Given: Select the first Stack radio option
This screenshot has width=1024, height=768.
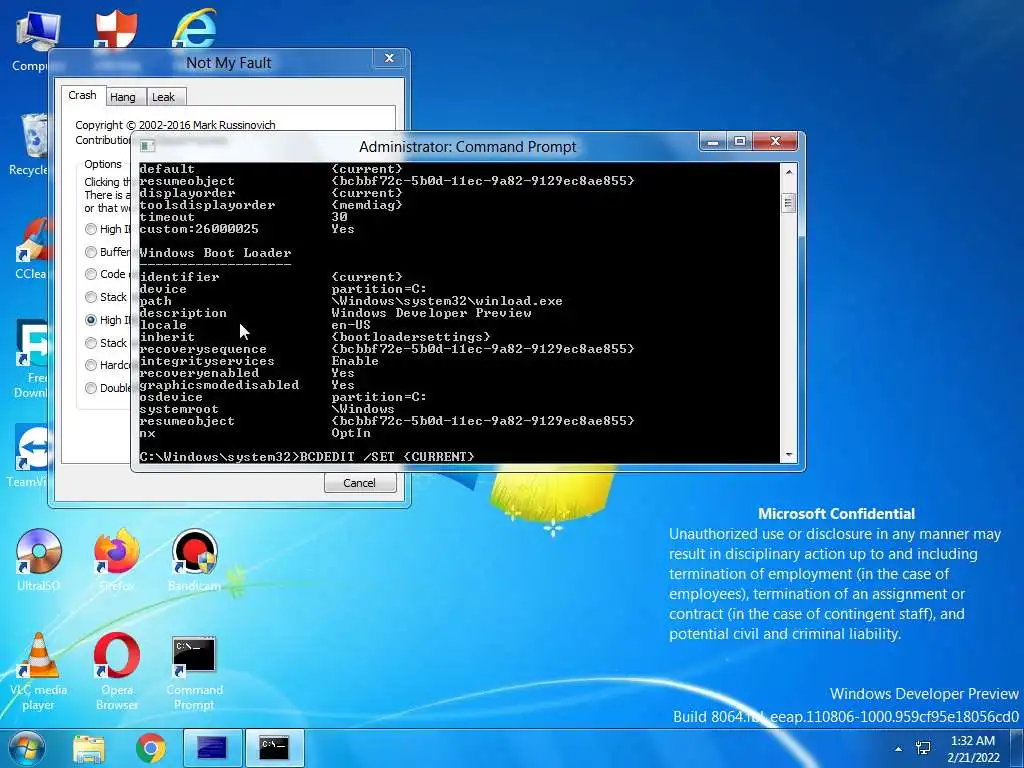Looking at the screenshot, I should (91, 297).
